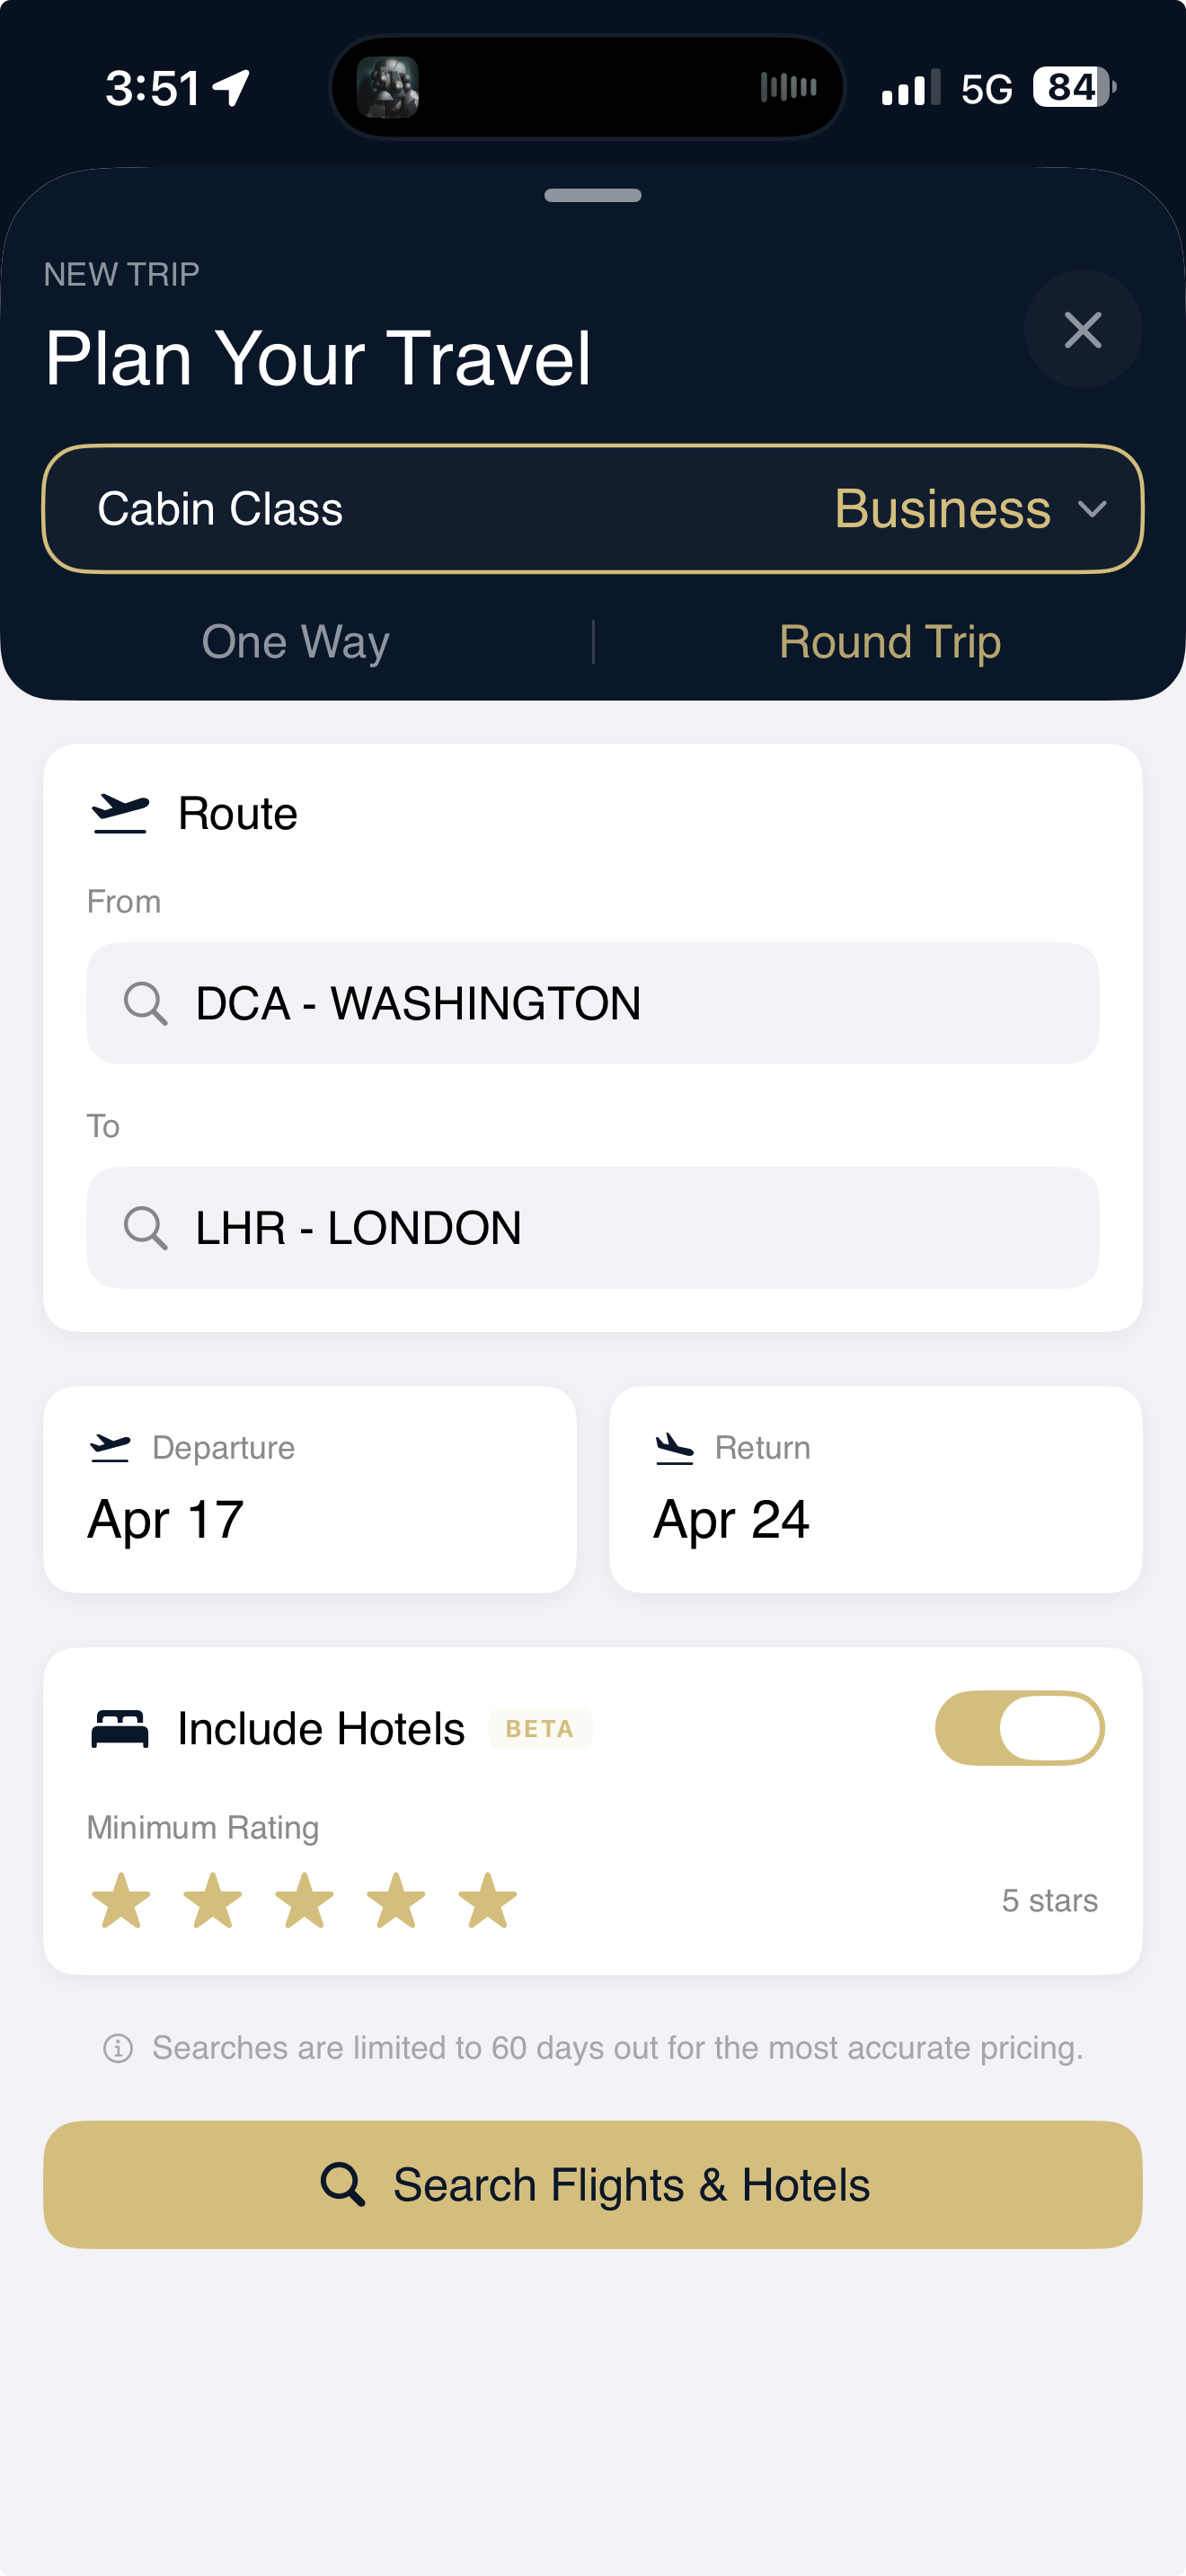Viewport: 1186px width, 2576px height.
Task: Close the Plan Your Travel sheet
Action: click(1082, 330)
